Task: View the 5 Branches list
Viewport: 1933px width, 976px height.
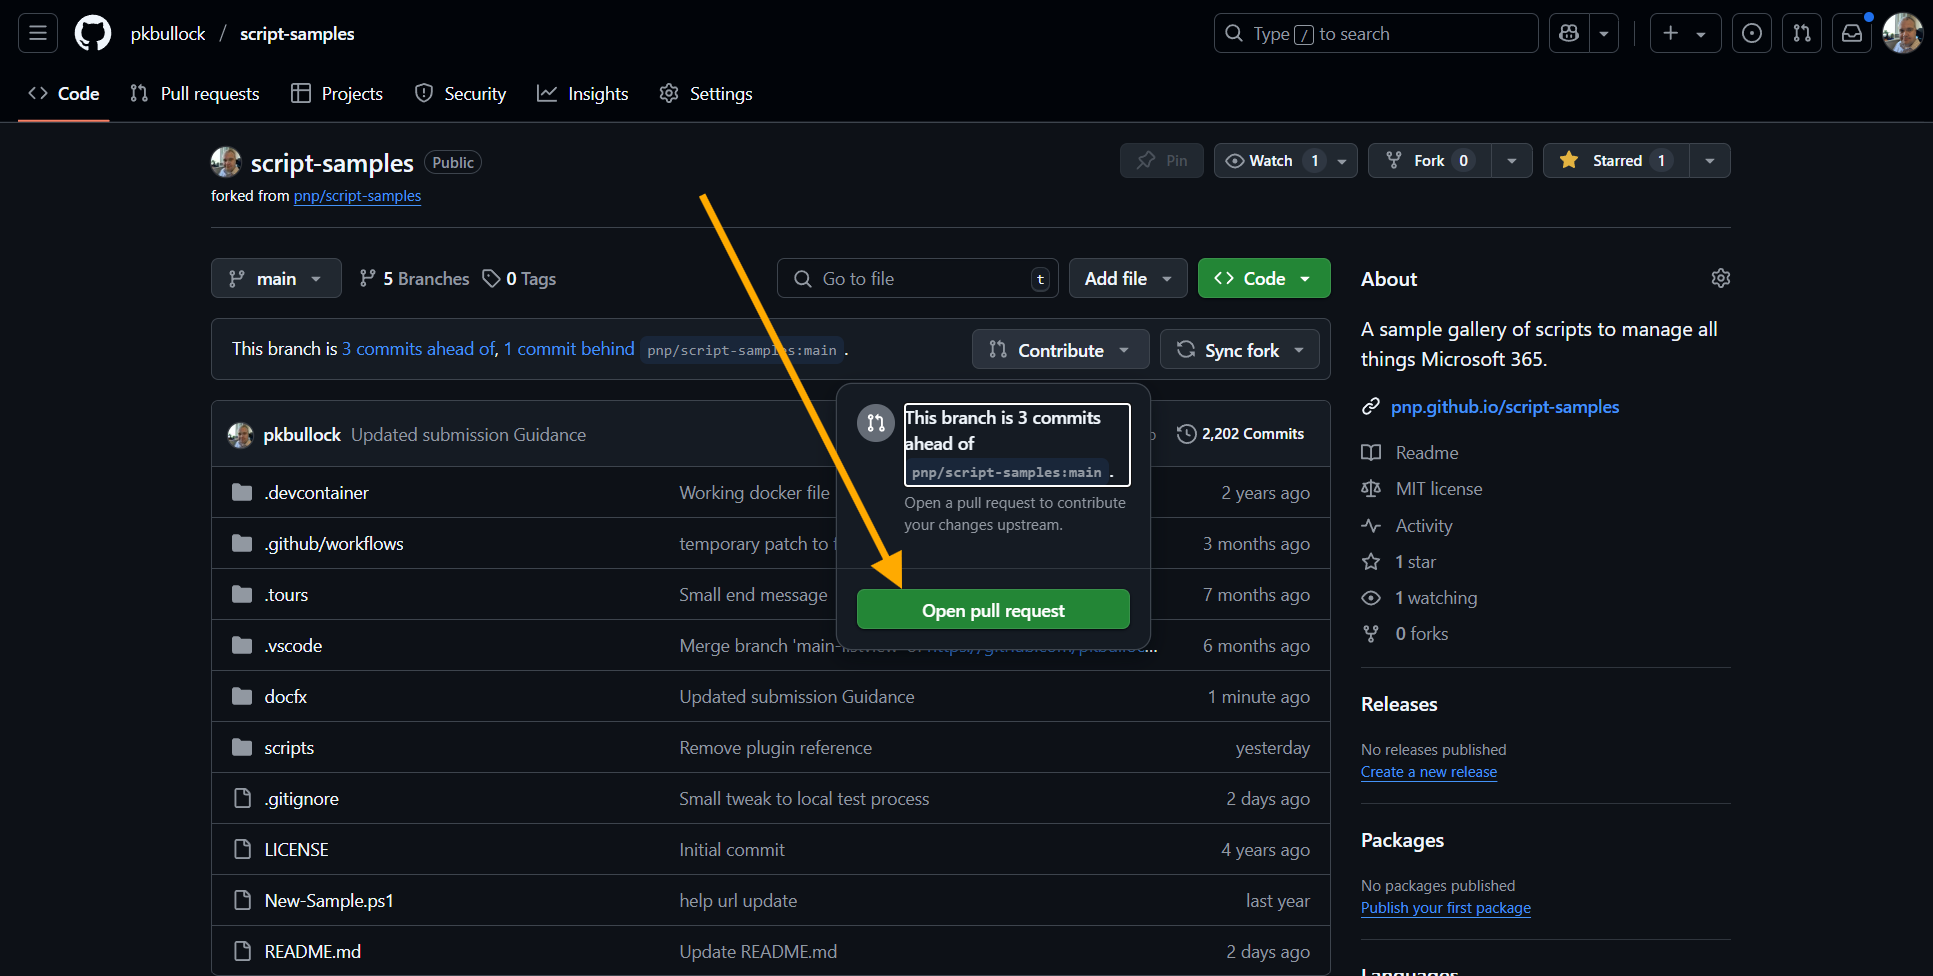Action: (x=414, y=279)
